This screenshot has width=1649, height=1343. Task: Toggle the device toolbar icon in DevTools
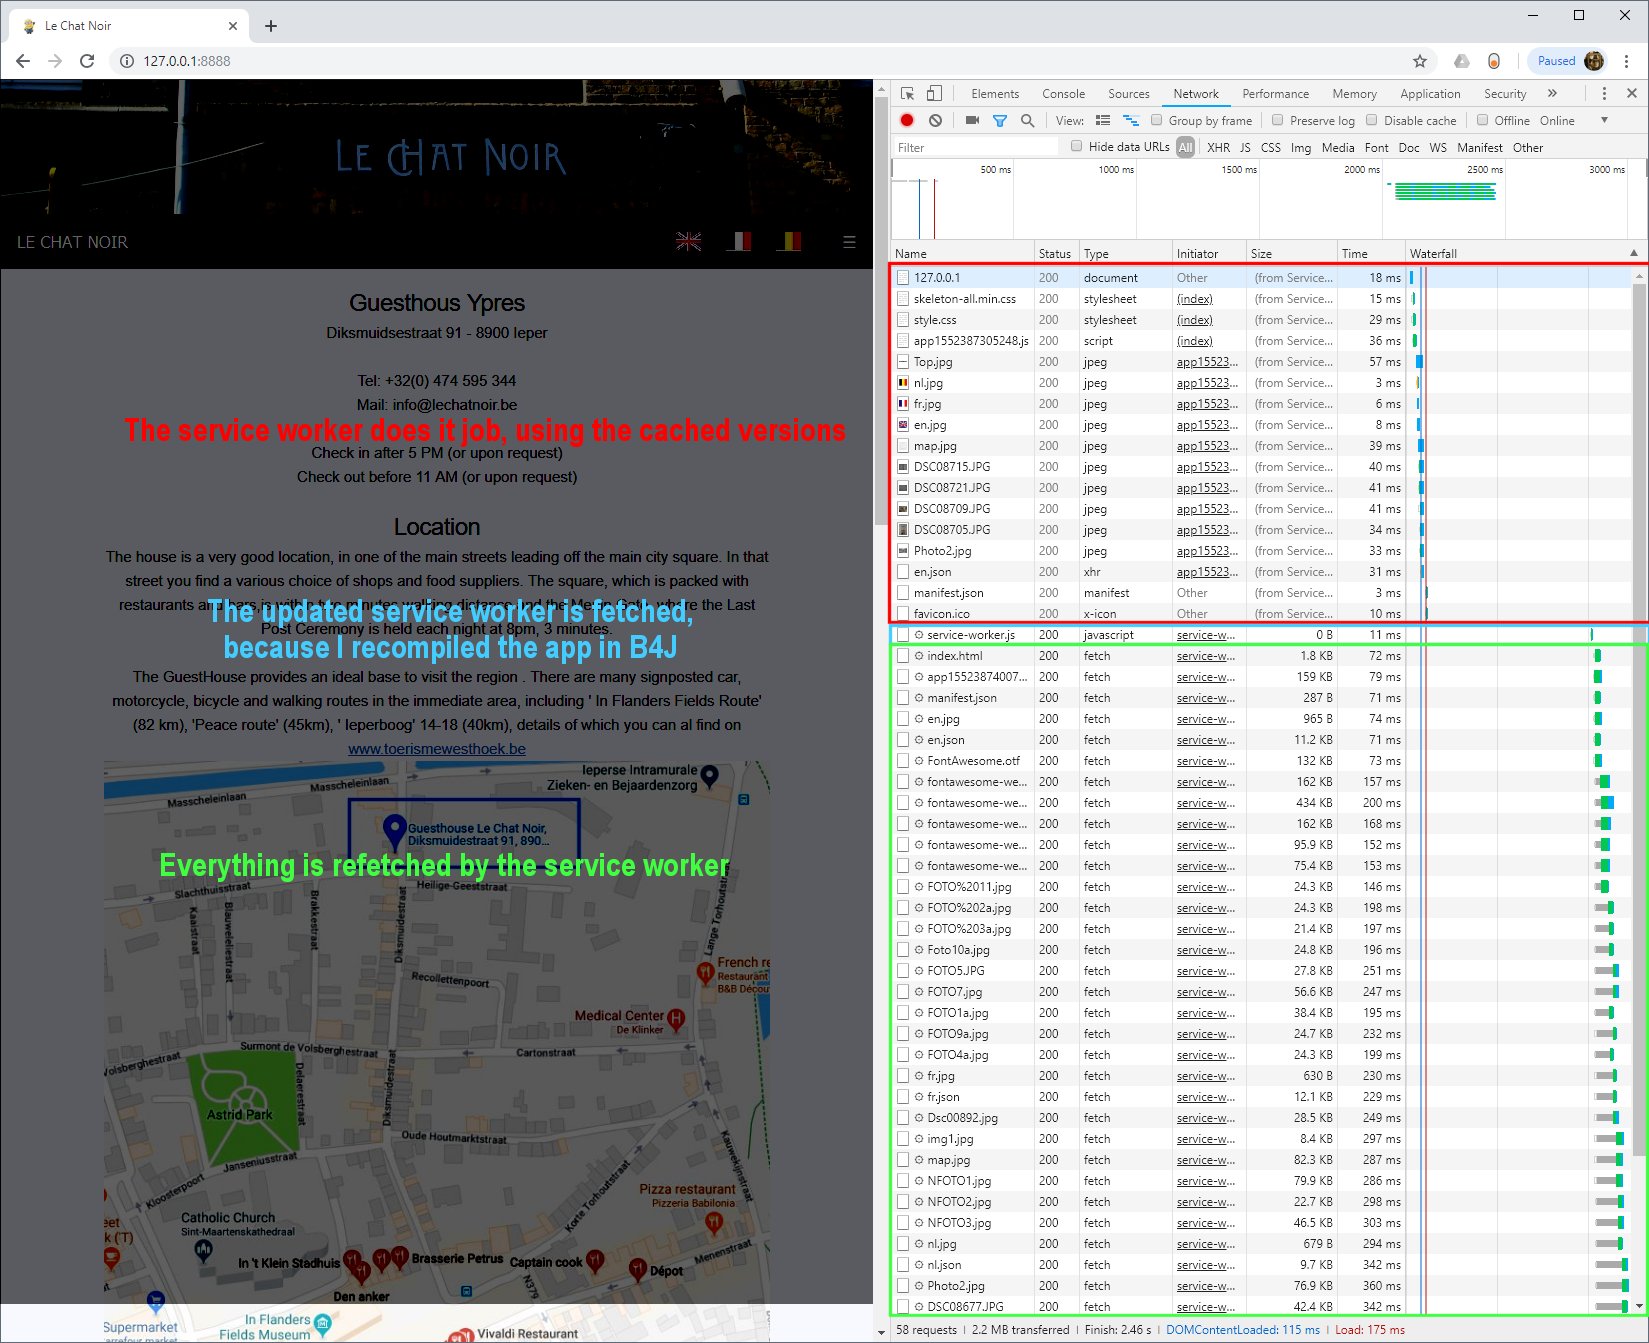[x=934, y=93]
